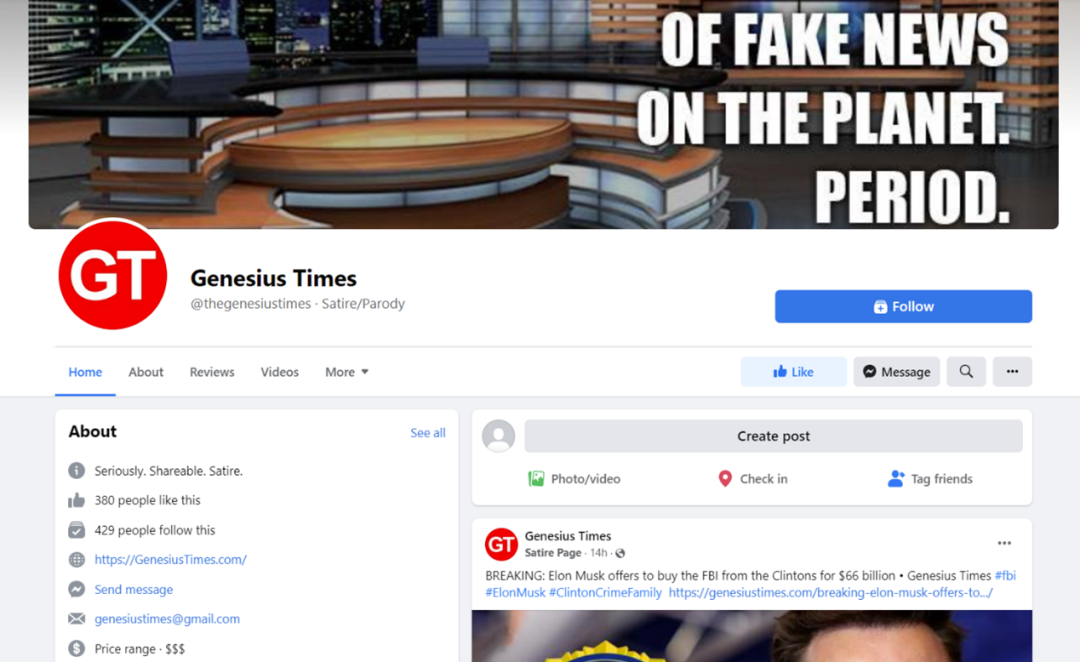Image resolution: width=1080 pixels, height=662 pixels.
Task: Click the Create post input box
Action: [x=773, y=436]
